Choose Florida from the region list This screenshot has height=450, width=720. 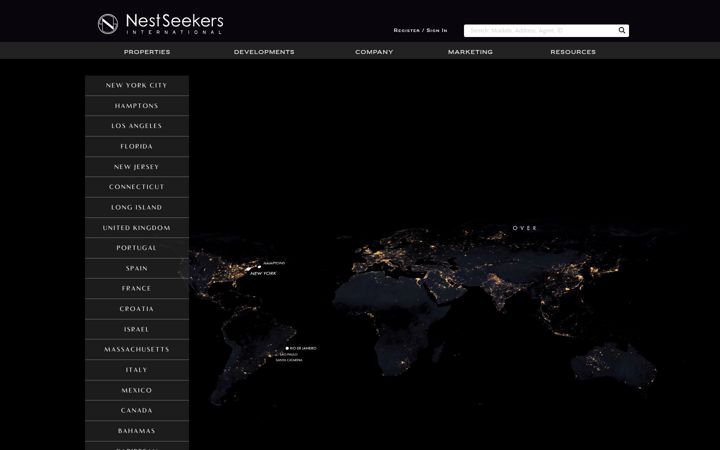coord(137,146)
